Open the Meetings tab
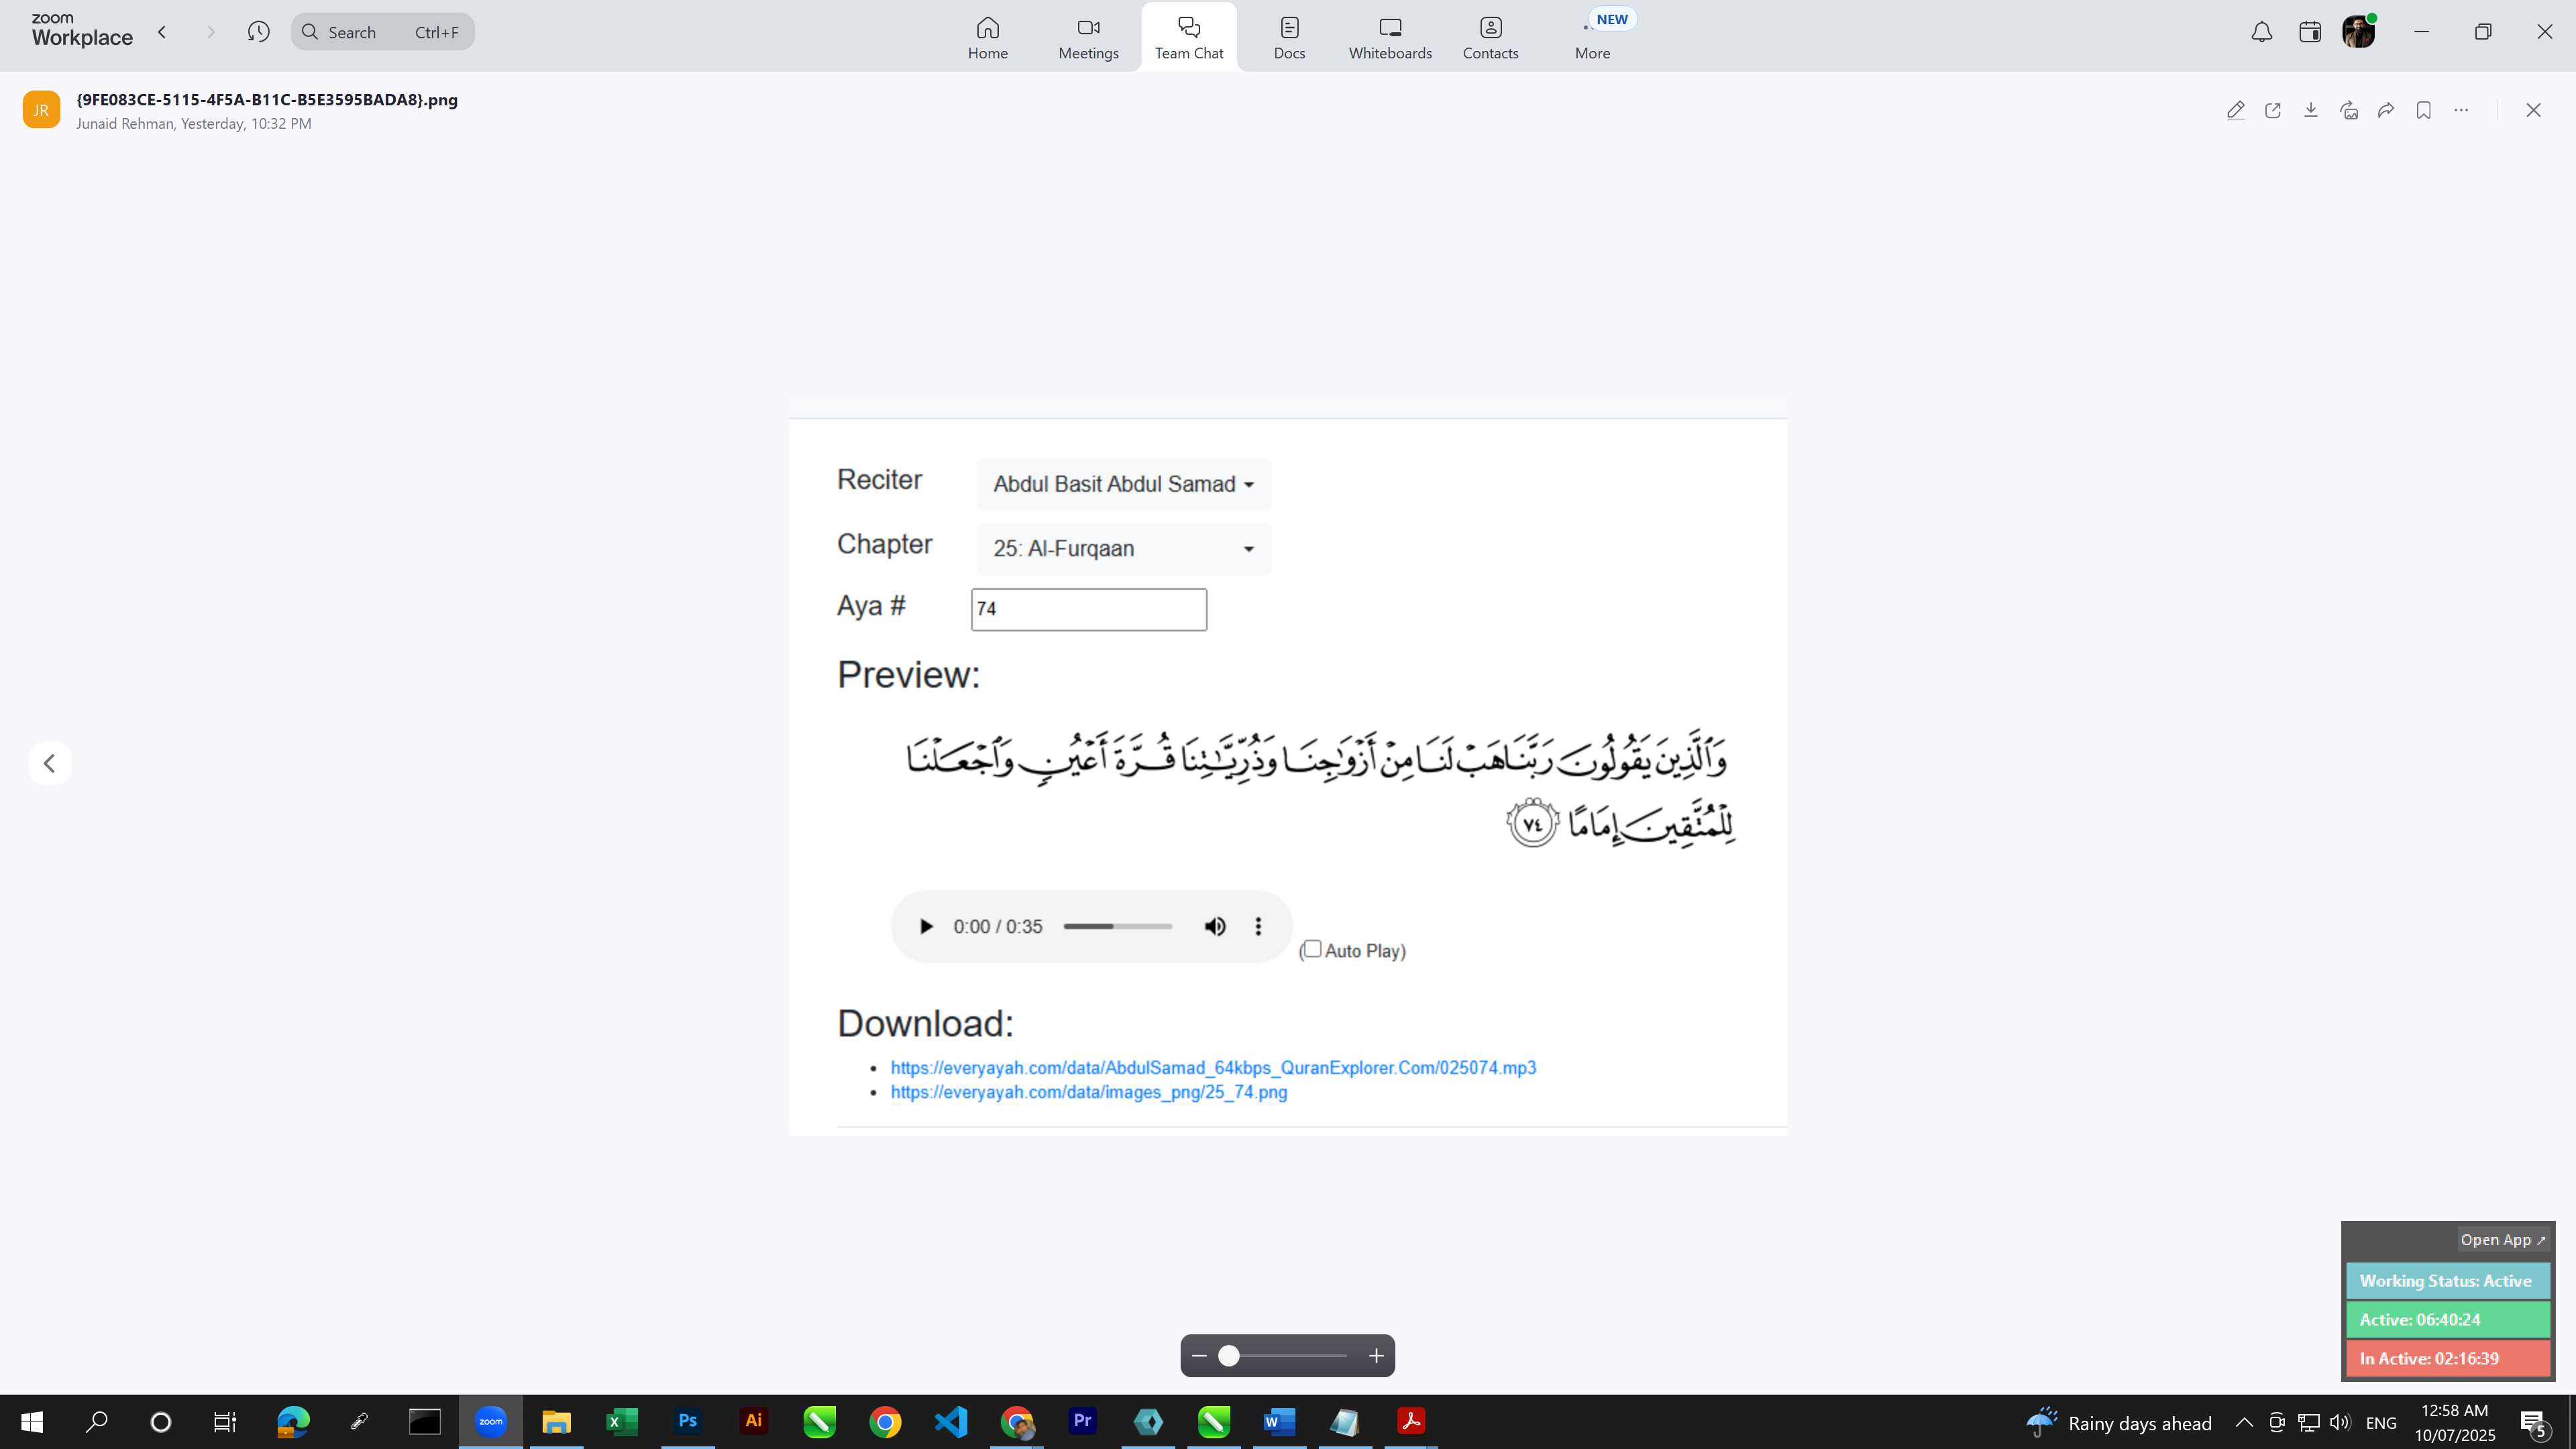Screen dimensions: 2576x1449 click(1088, 38)
